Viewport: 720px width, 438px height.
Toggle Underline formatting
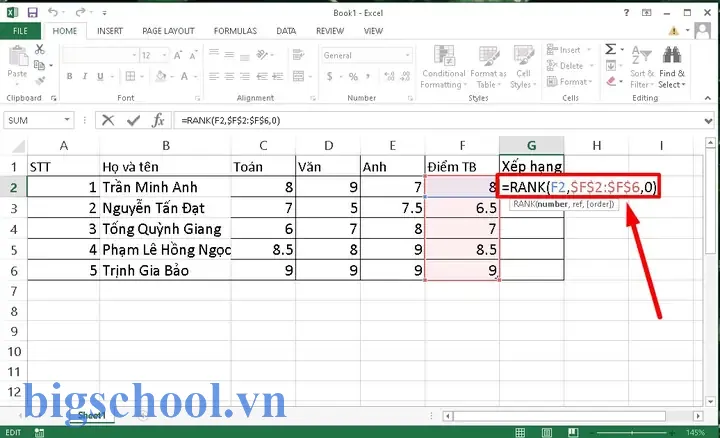(100, 76)
